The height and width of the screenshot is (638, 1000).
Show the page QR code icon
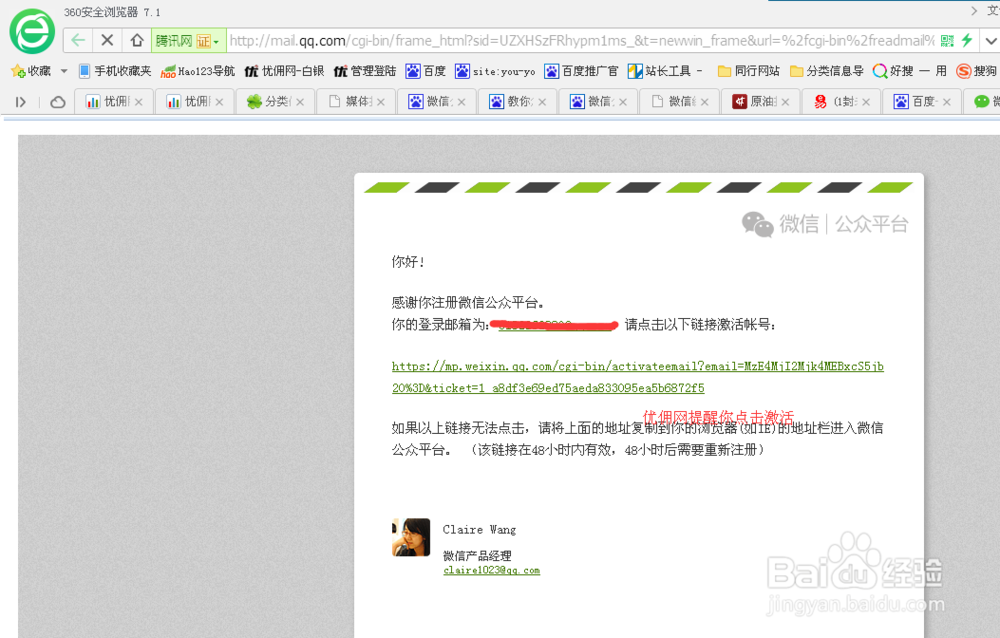pyautogui.click(x=948, y=40)
